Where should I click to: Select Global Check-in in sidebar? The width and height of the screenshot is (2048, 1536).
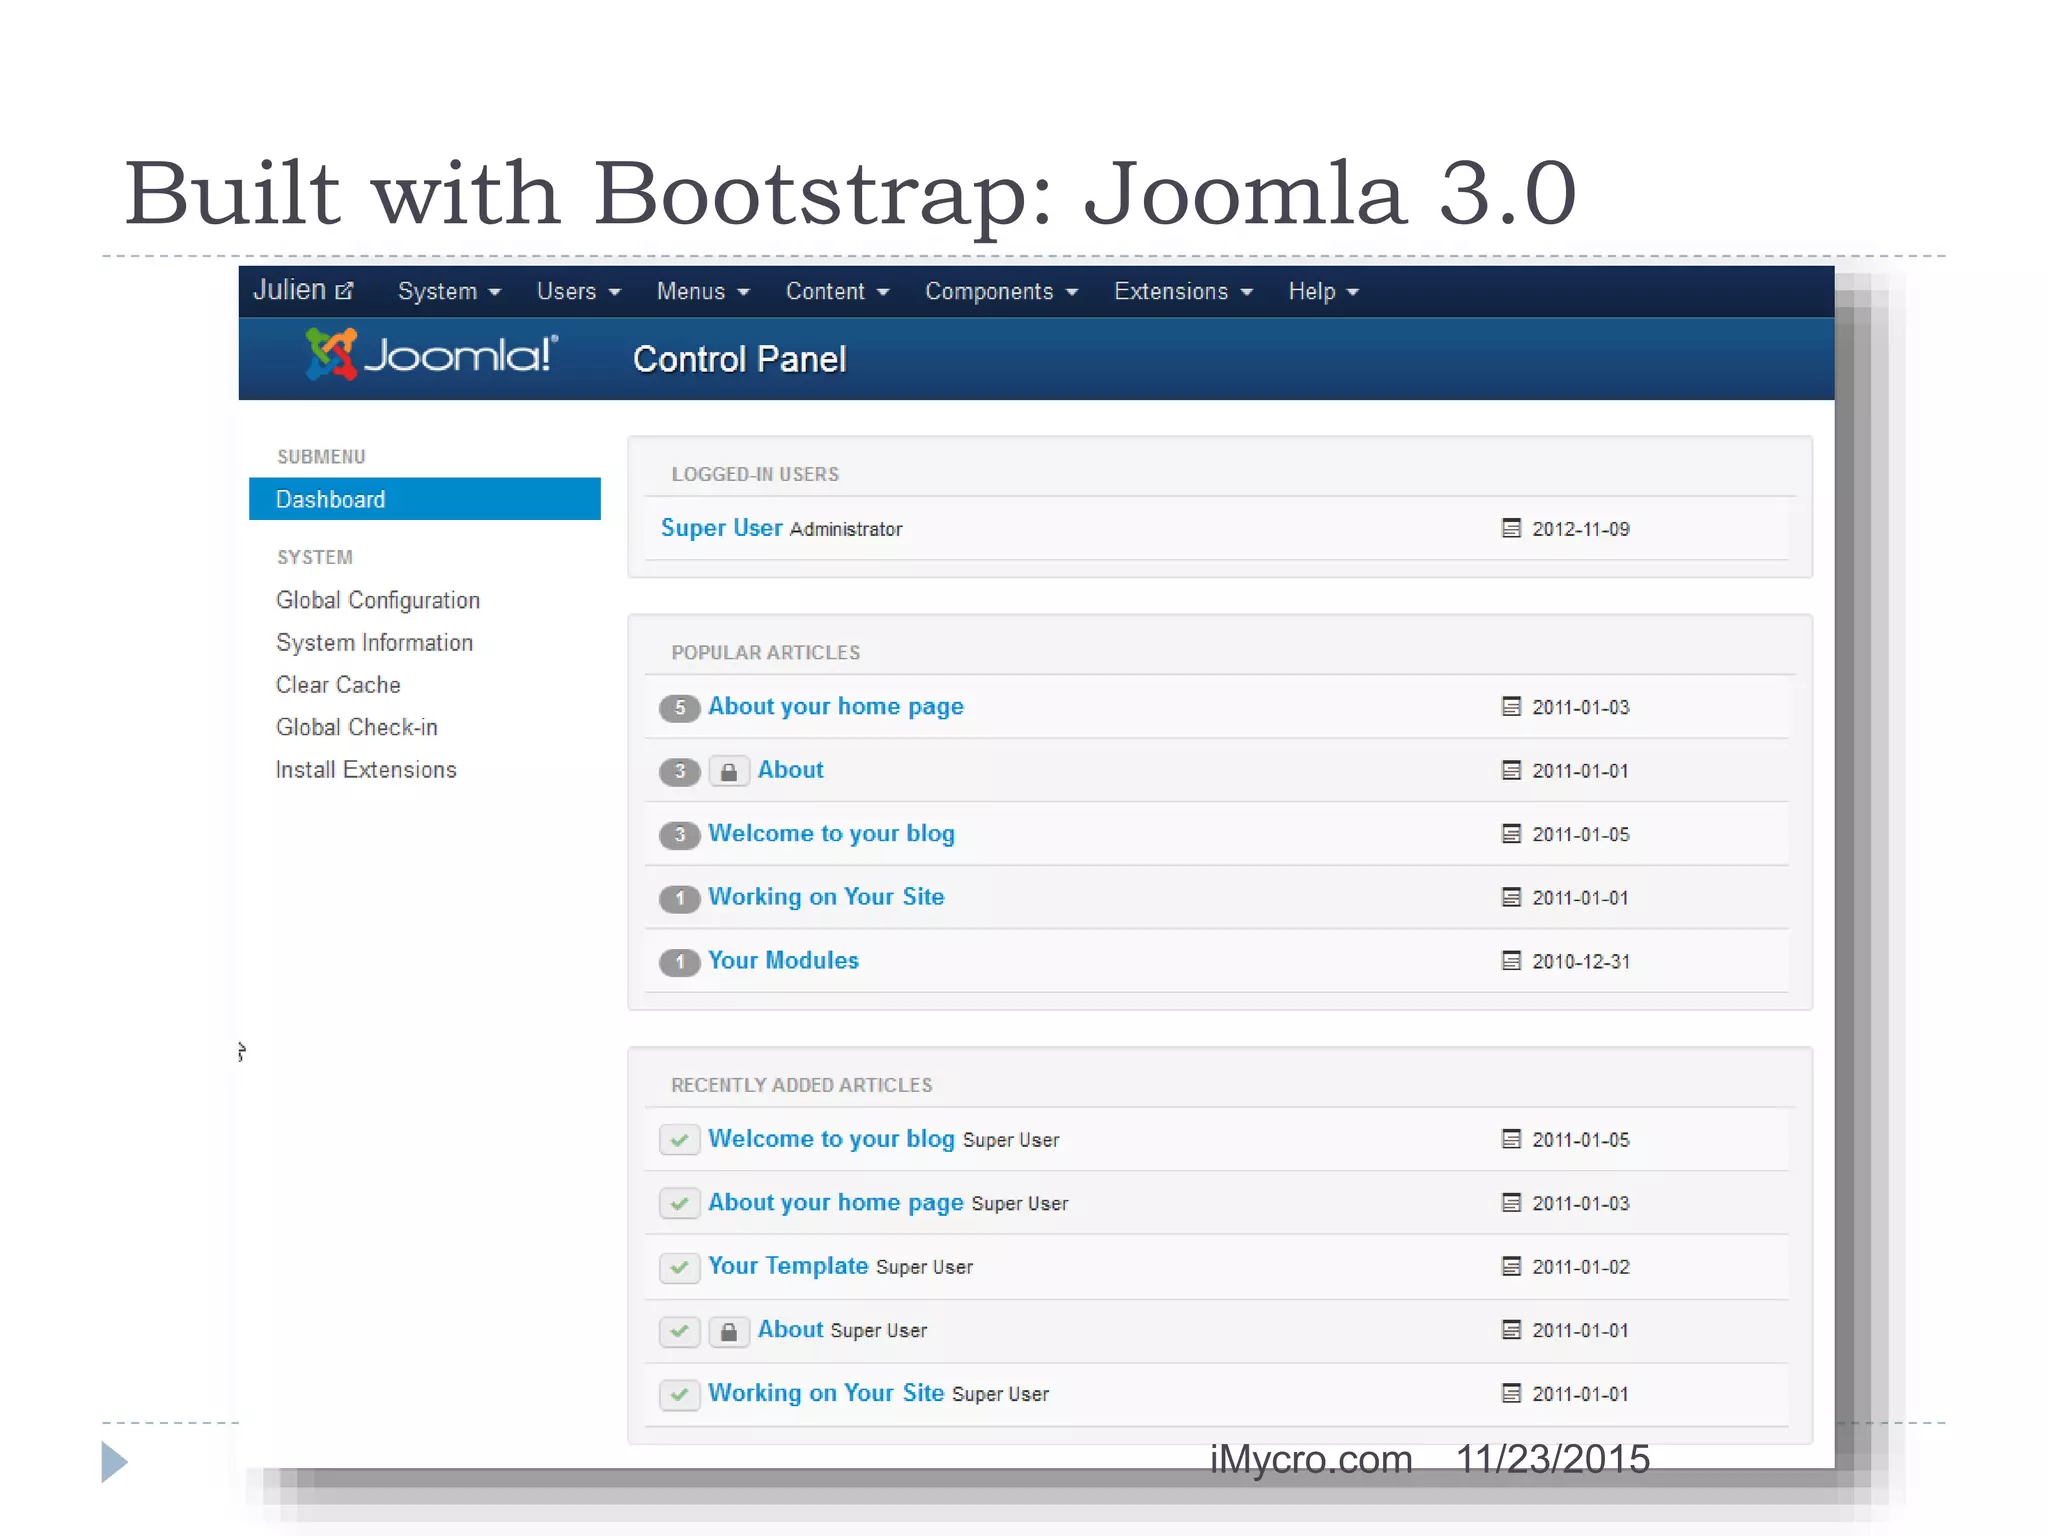pyautogui.click(x=357, y=727)
